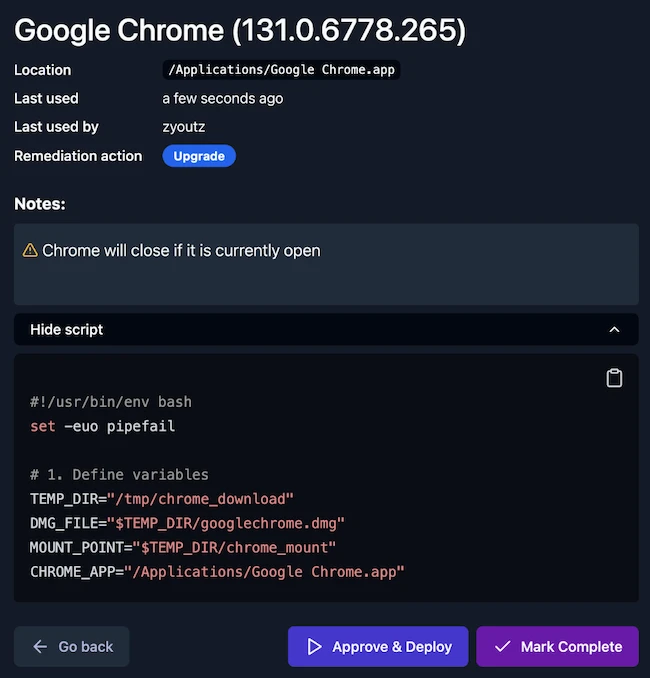Click the MOUNT_POINT variable line

click(x=183, y=547)
